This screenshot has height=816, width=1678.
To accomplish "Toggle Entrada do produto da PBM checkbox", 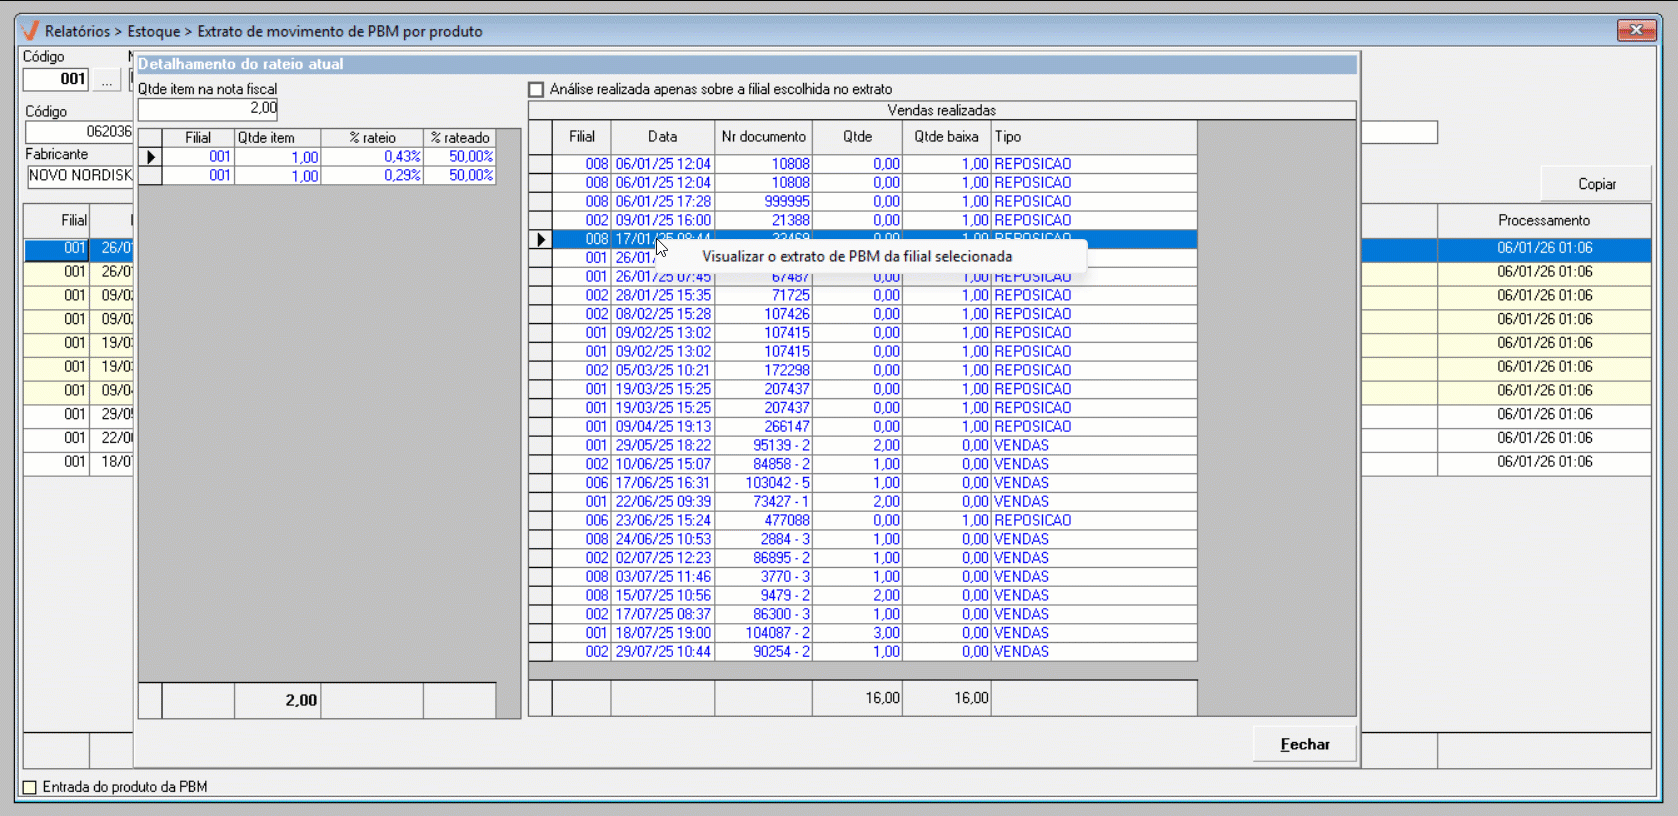I will click(x=30, y=787).
